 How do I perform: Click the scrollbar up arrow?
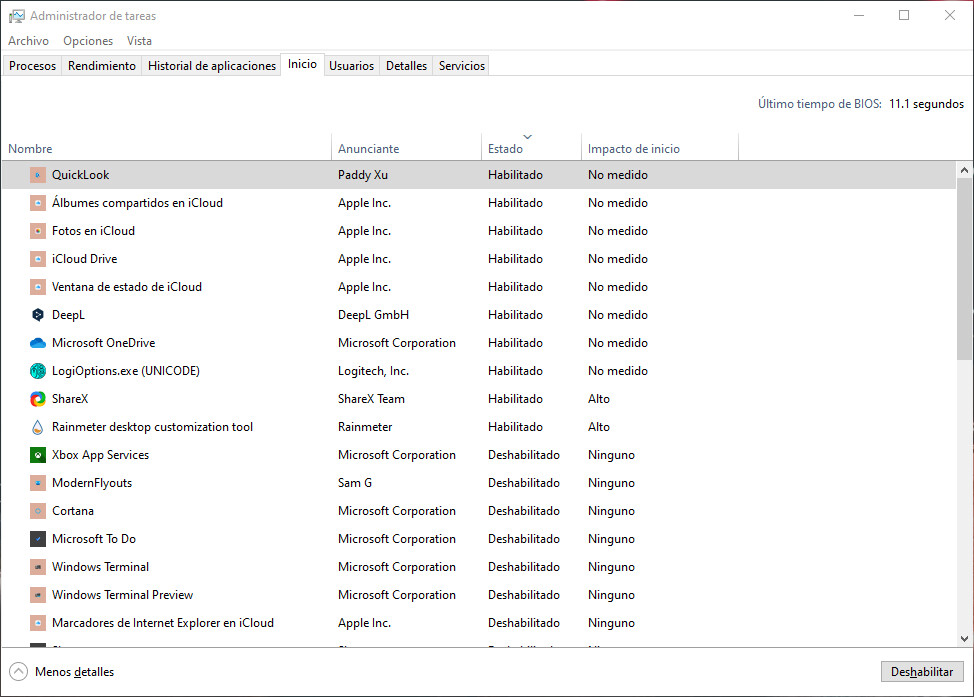964,170
